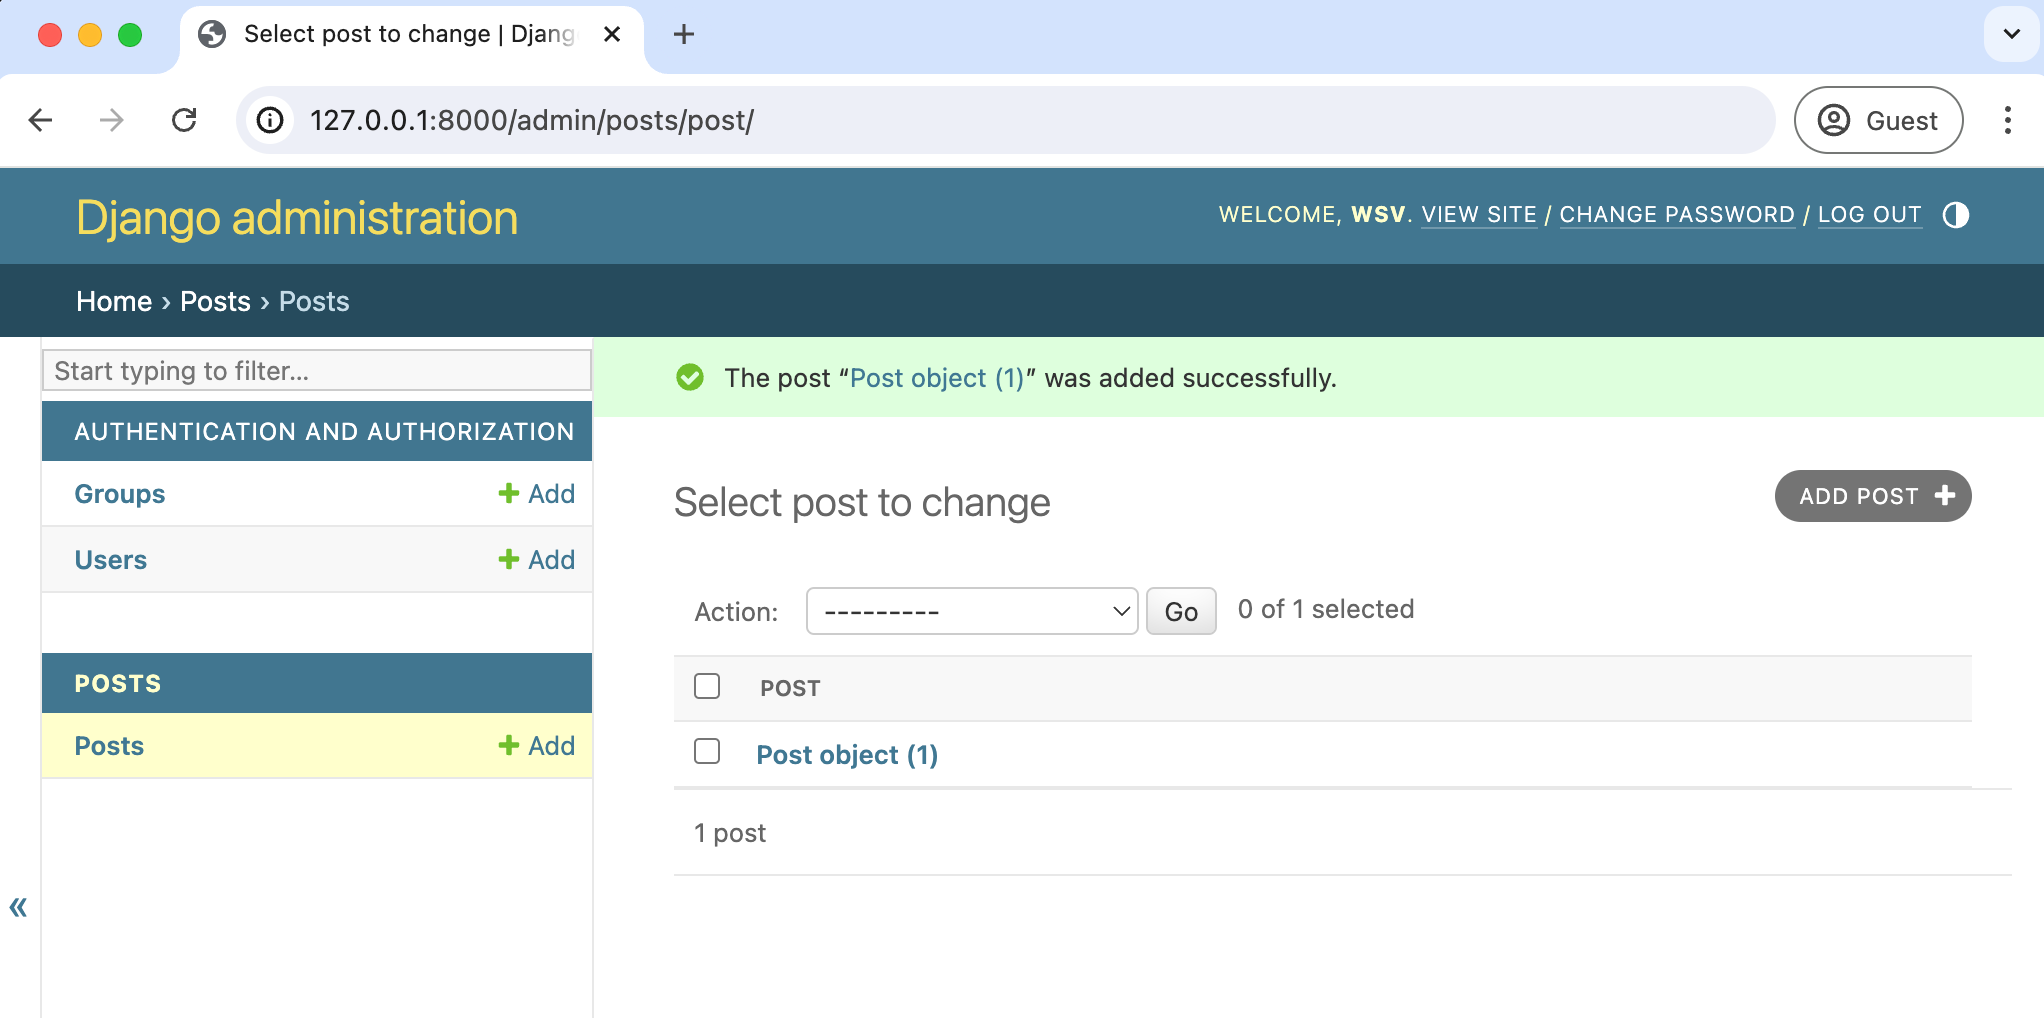Screen dimensions: 2044x1018
Task: Open a new browser tab
Action: 684,34
